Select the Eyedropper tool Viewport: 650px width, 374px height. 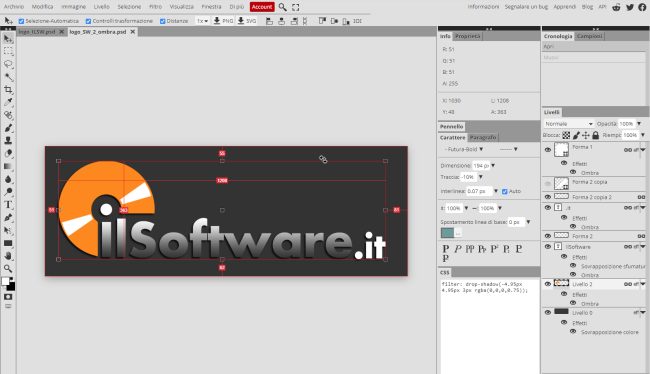click(8, 102)
